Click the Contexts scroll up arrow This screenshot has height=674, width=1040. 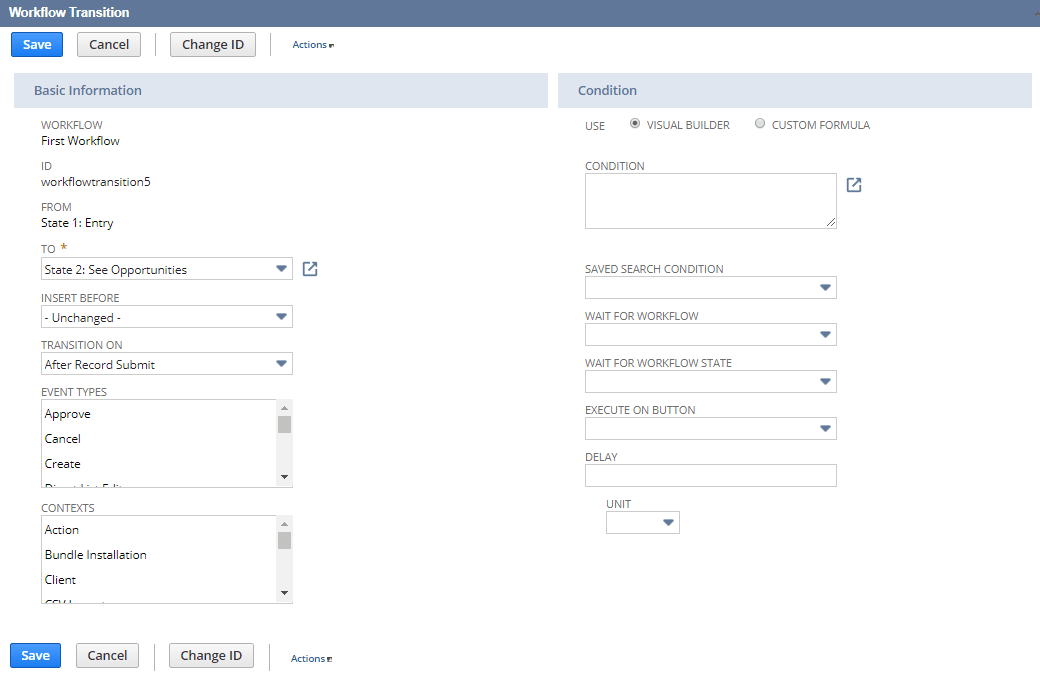click(285, 523)
